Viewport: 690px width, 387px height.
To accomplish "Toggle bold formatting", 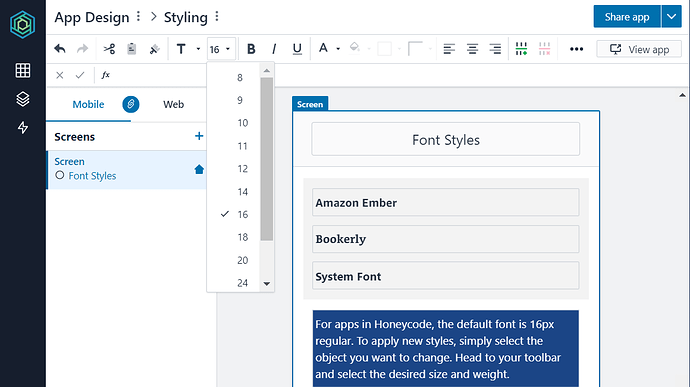I will tap(251, 49).
